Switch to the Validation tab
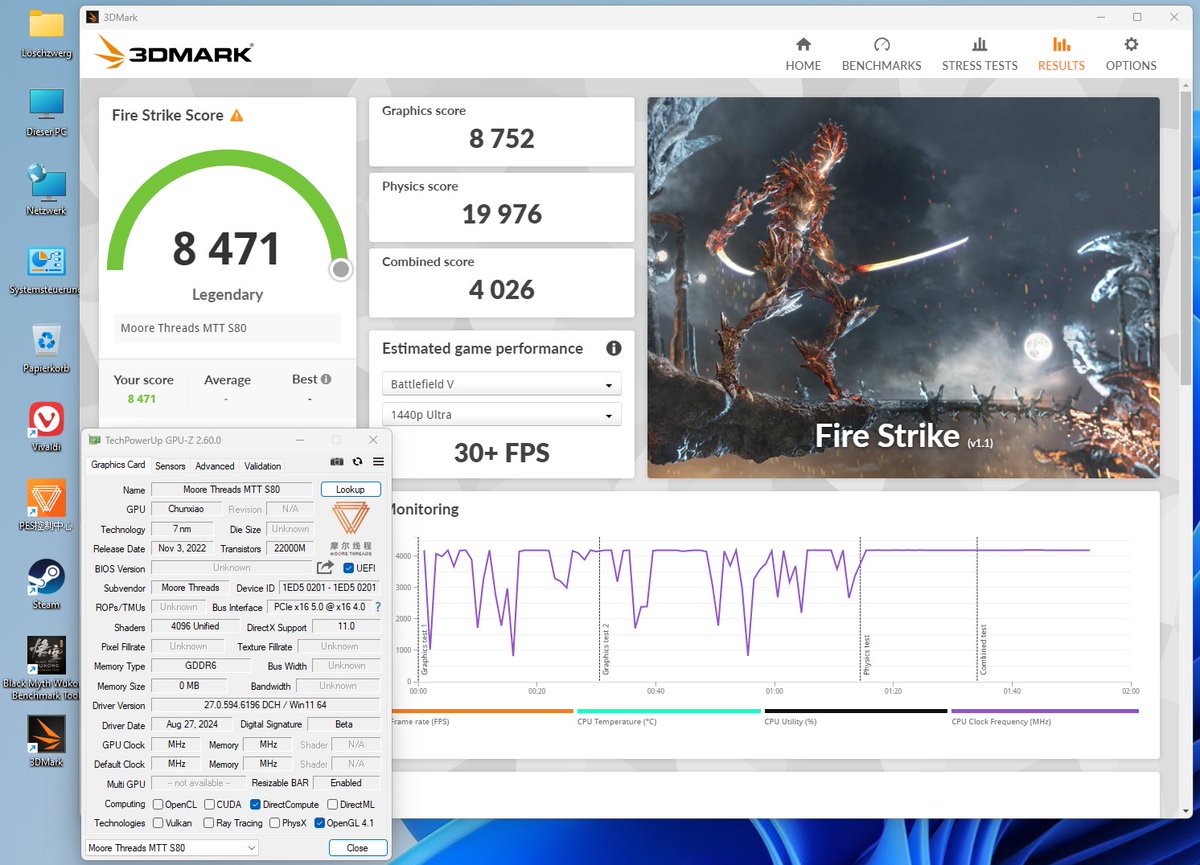Image resolution: width=1200 pixels, height=865 pixels. (x=262, y=466)
